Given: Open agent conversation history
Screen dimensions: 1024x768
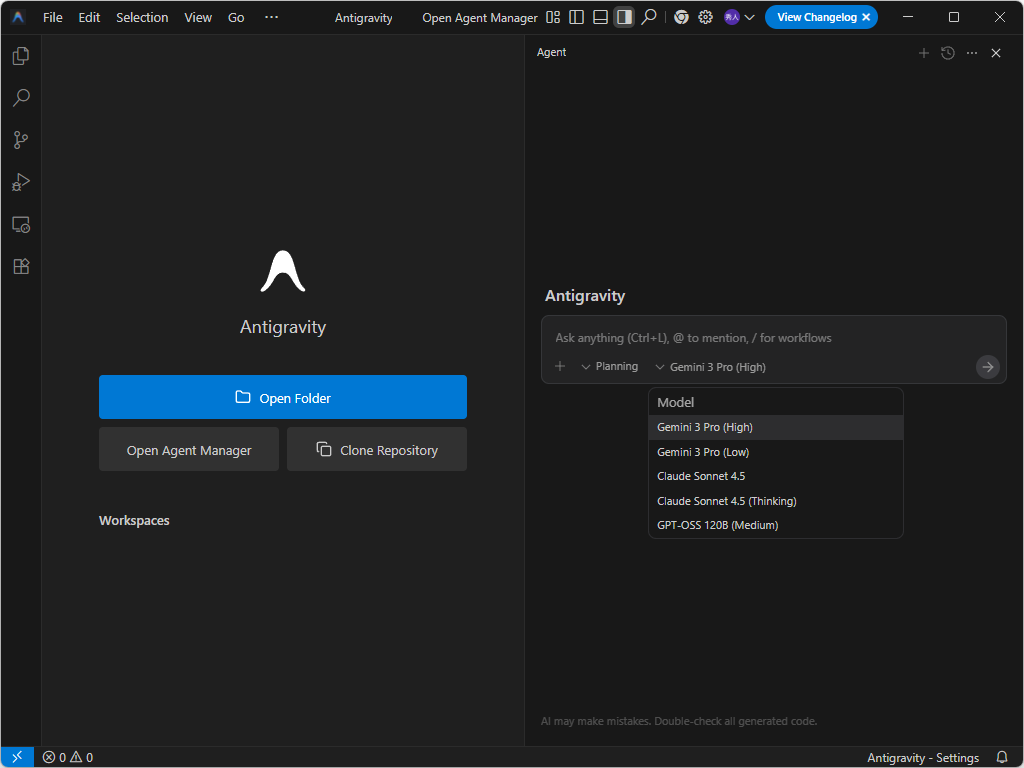Looking at the screenshot, I should click(x=947, y=53).
